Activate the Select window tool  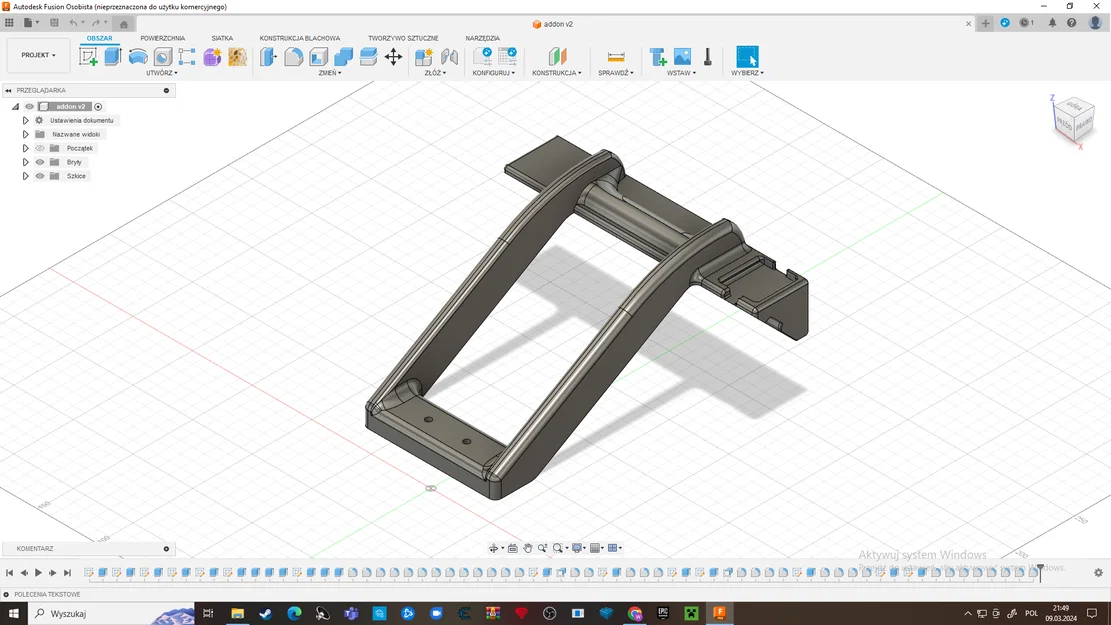point(748,57)
